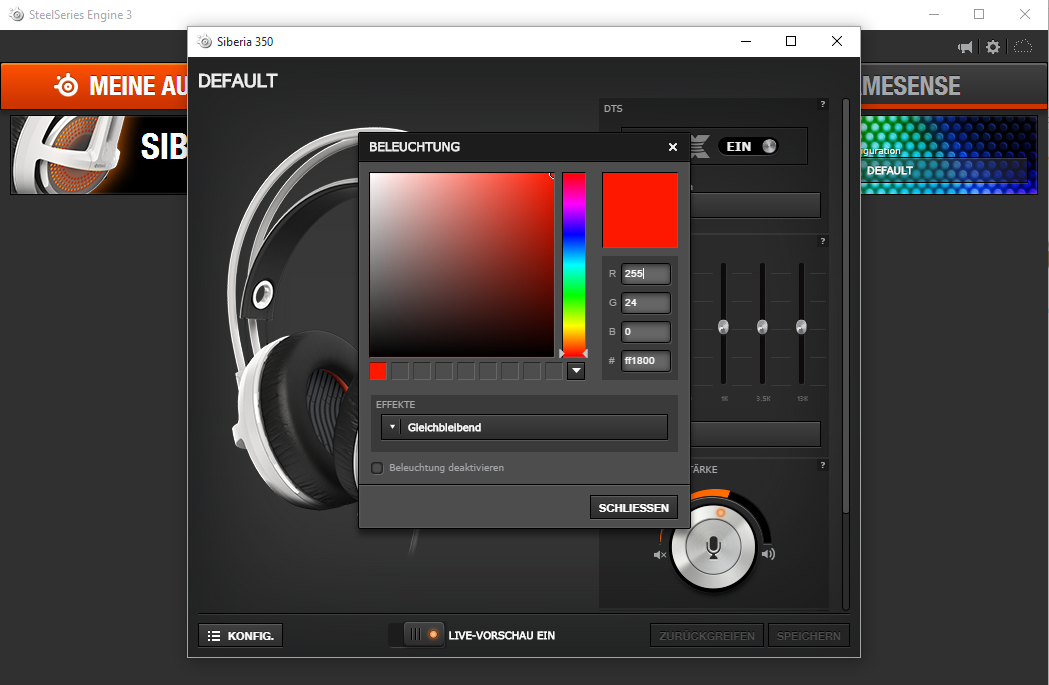
Task: Click the large red color preview box
Action: pos(640,210)
